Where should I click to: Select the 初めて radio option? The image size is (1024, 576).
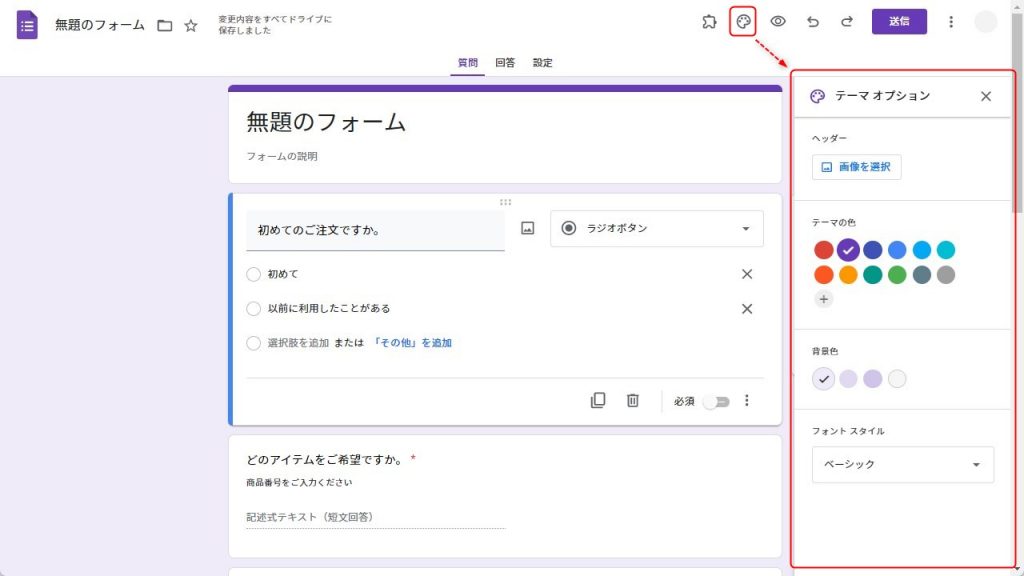click(x=253, y=274)
